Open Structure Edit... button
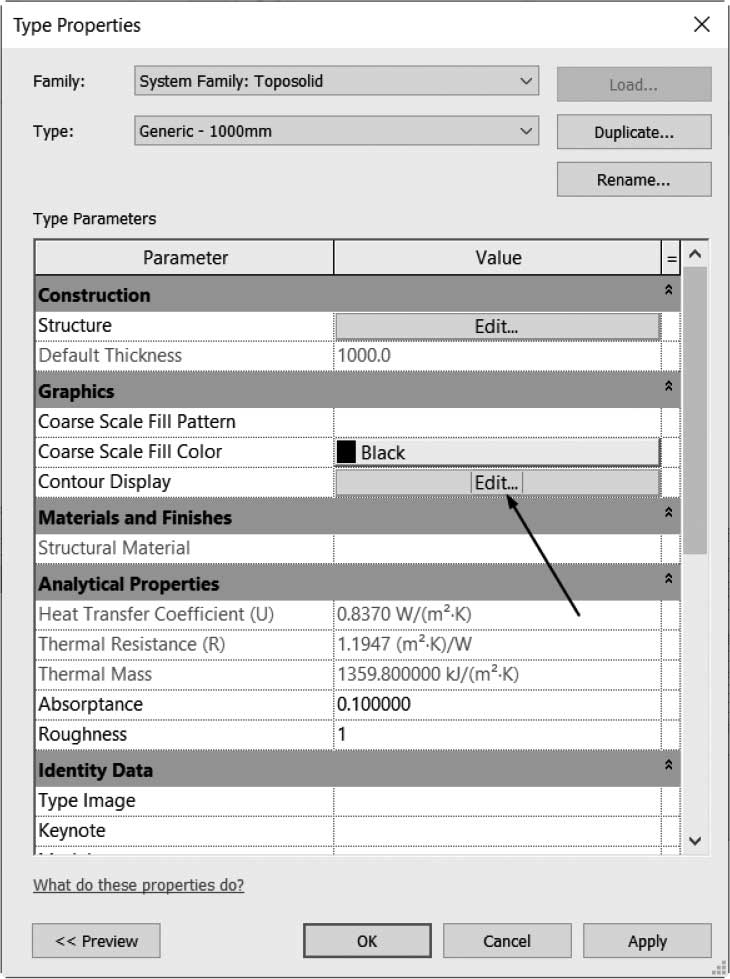730x979 pixels. (498, 326)
